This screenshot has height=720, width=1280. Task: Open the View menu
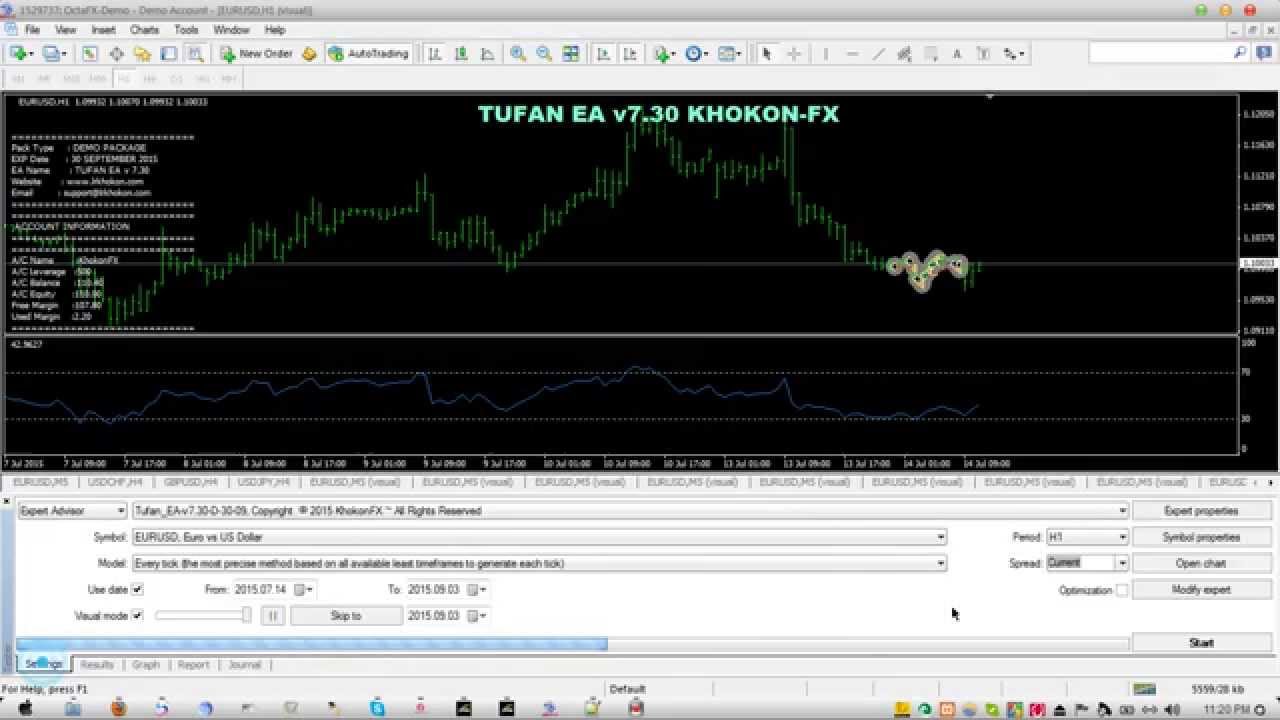point(65,30)
